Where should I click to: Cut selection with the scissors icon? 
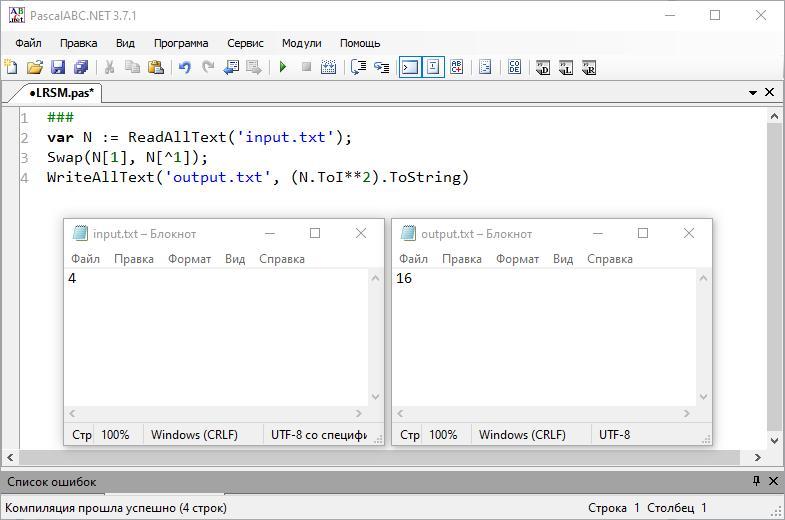tap(109, 67)
